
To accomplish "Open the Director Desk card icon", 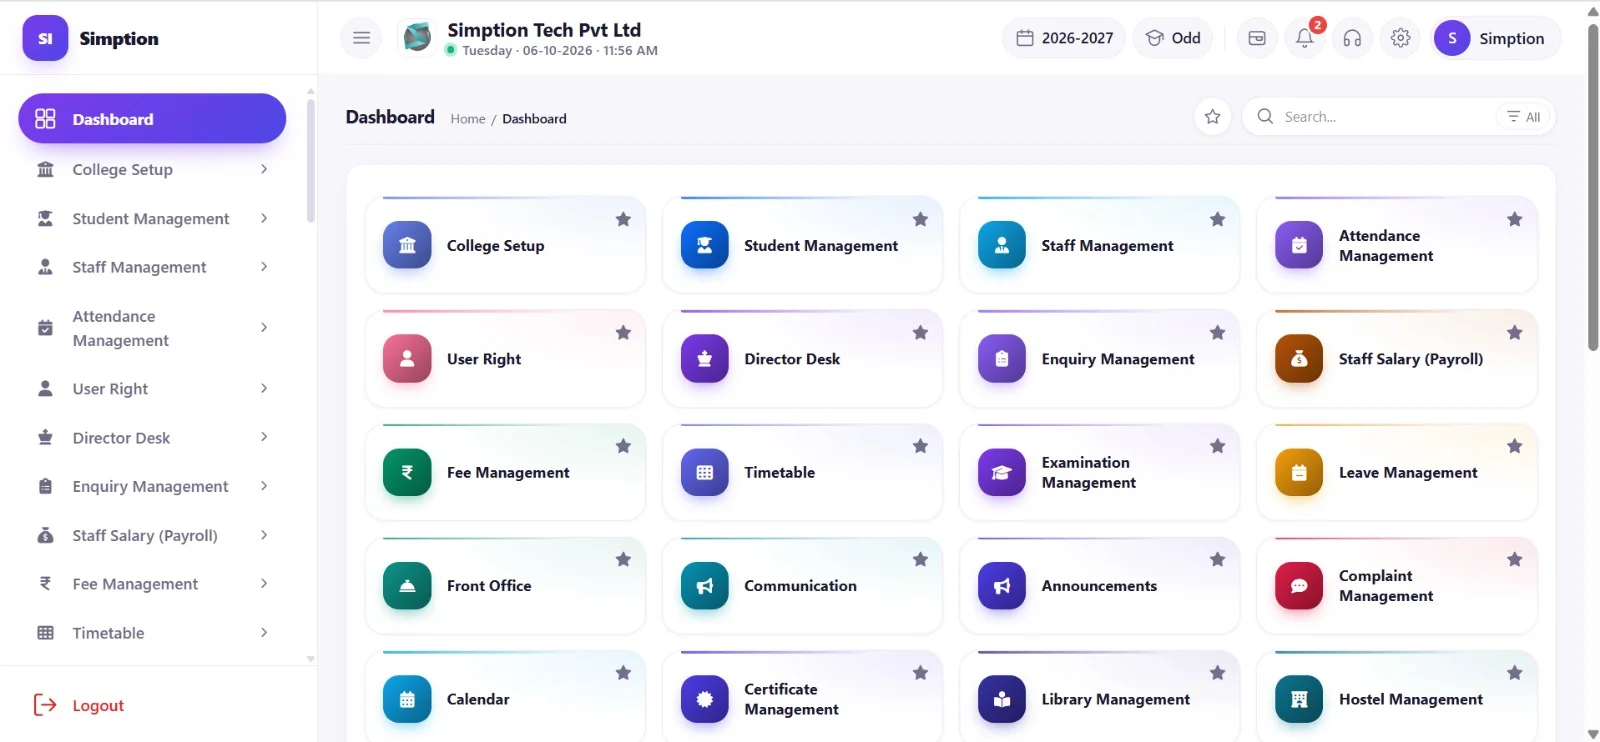I will pos(705,359).
